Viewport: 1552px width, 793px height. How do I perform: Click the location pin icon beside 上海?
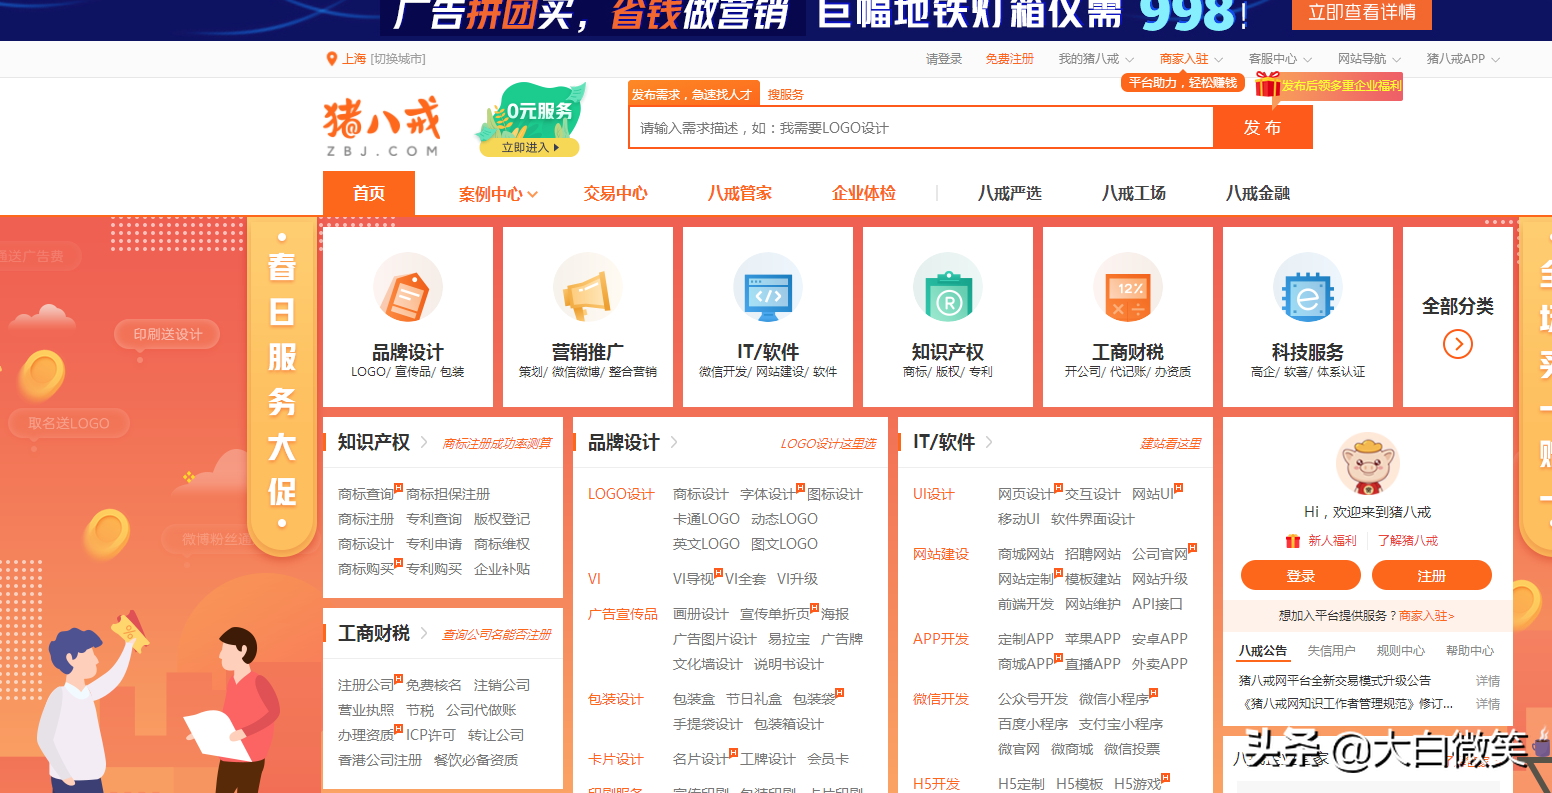coord(332,59)
